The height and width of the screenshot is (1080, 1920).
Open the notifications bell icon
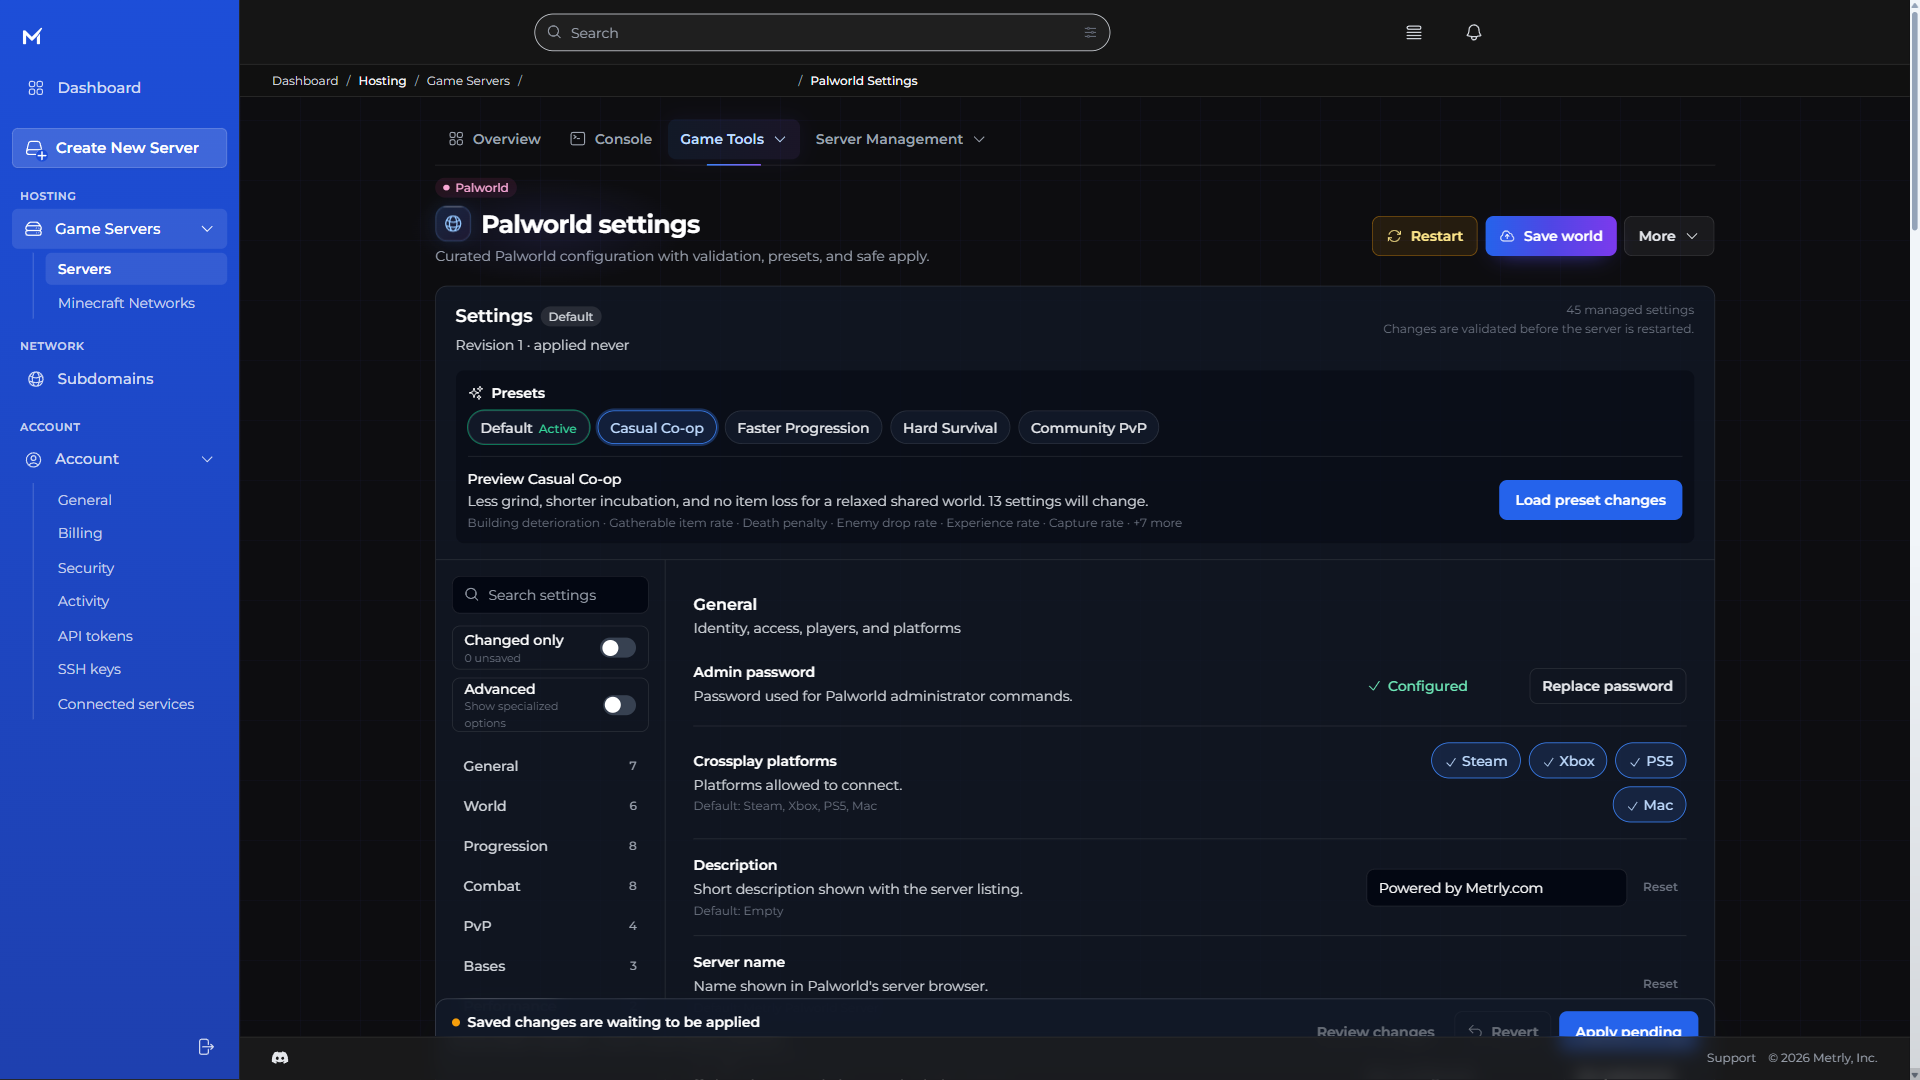pyautogui.click(x=1474, y=33)
